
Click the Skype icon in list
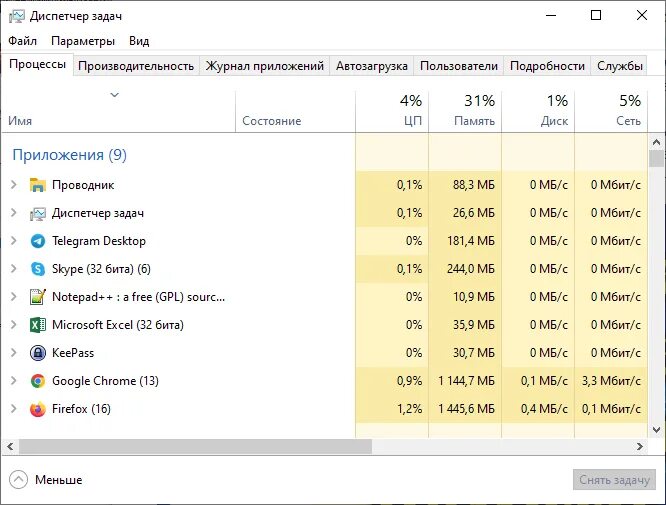[37, 269]
